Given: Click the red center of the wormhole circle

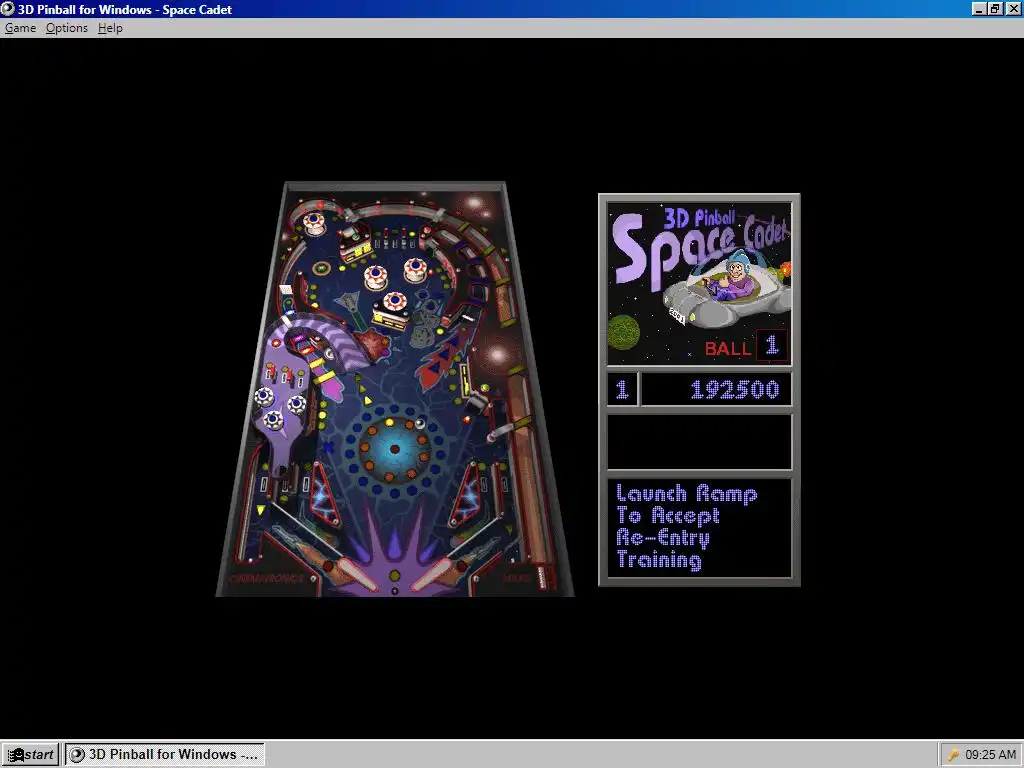Looking at the screenshot, I should (394, 449).
